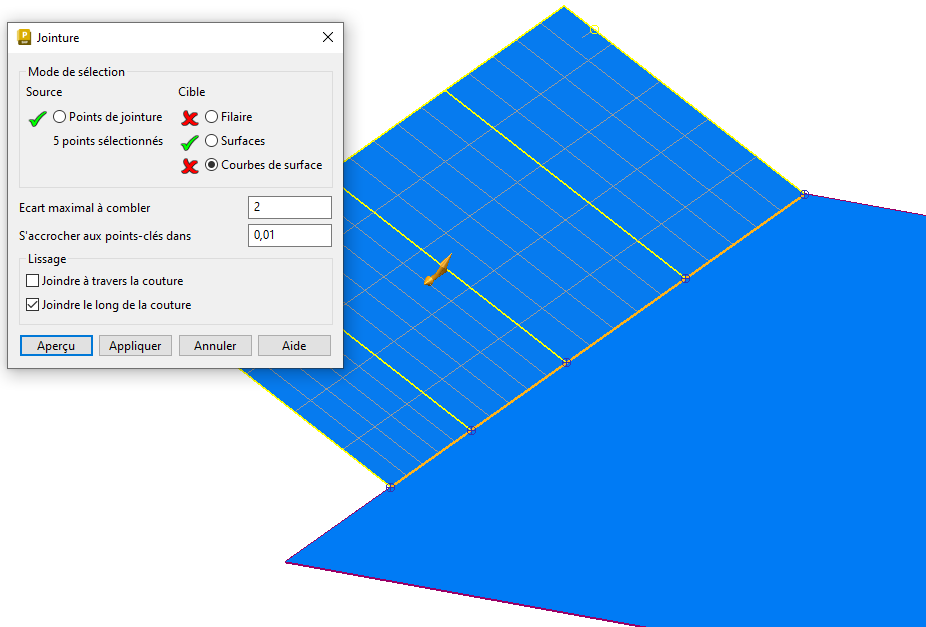
Task: Focus the S'accrocher aux points-clés field
Action: coord(289,236)
